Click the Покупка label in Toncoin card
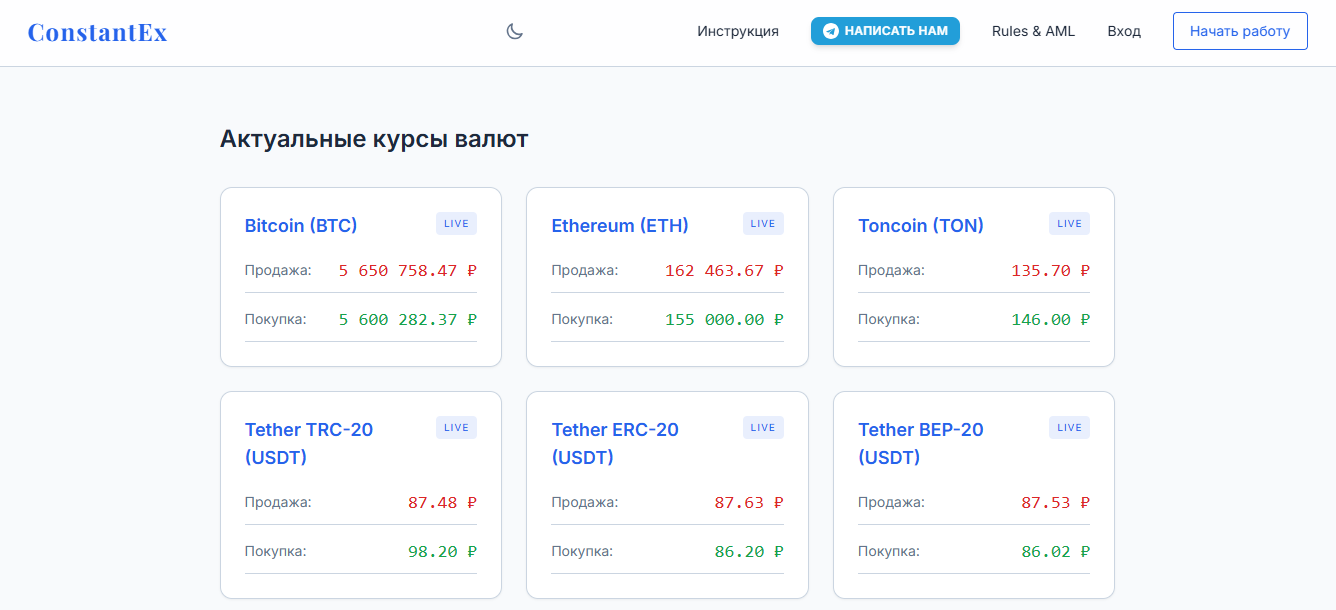Image resolution: width=1336 pixels, height=610 pixels. pyautogui.click(x=888, y=319)
